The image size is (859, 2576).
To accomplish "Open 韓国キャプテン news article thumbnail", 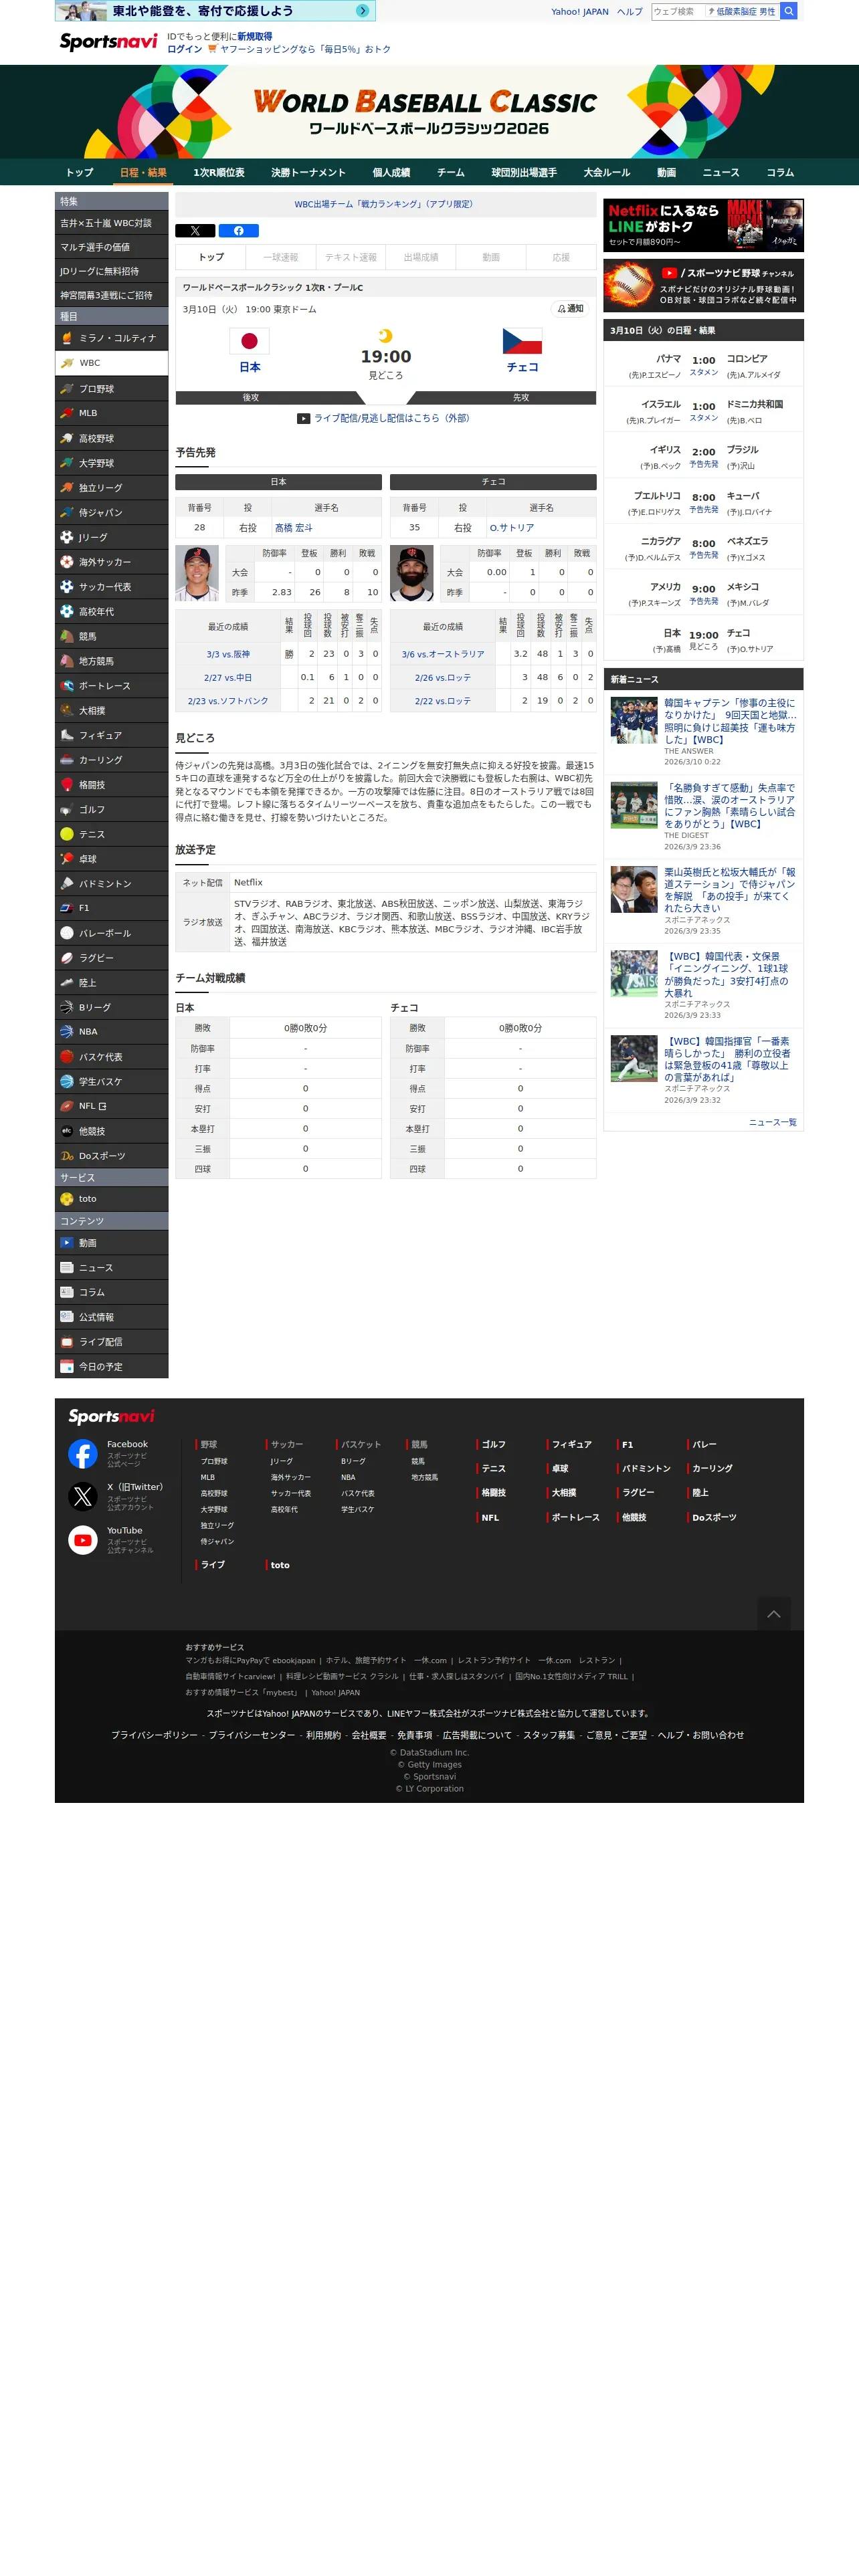I will 634,720.
